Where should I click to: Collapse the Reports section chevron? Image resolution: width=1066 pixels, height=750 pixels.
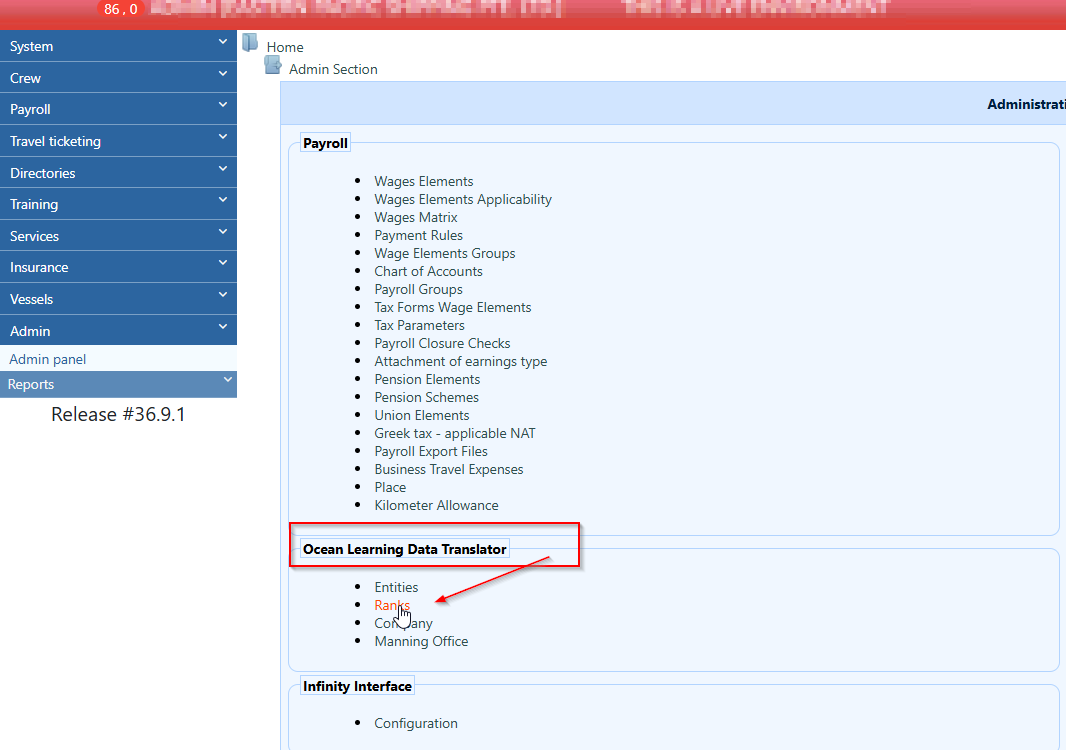click(x=227, y=380)
